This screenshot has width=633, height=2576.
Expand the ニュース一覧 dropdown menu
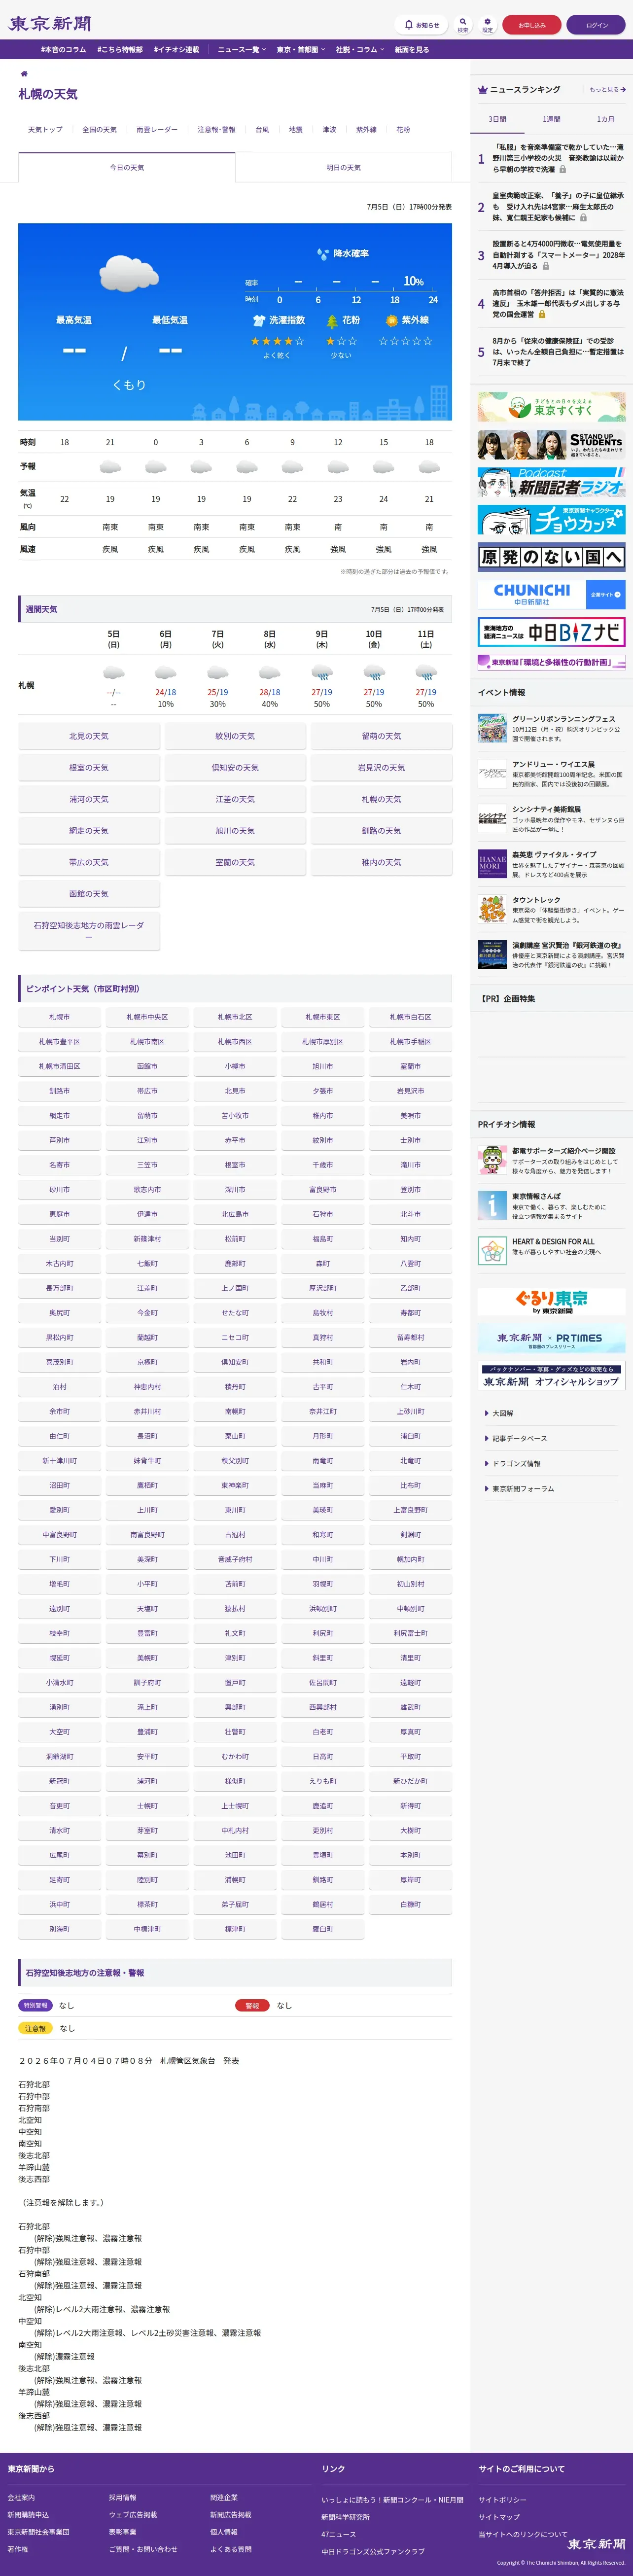(x=241, y=50)
